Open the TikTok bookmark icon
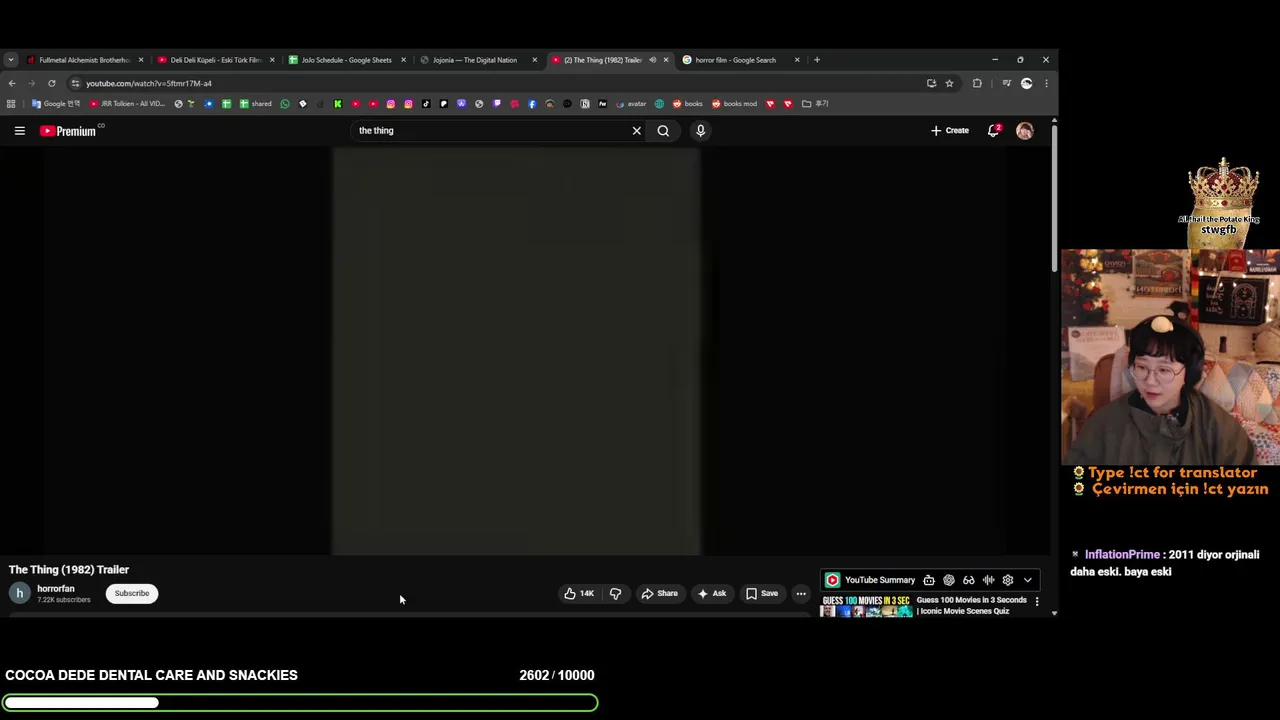 click(x=426, y=104)
